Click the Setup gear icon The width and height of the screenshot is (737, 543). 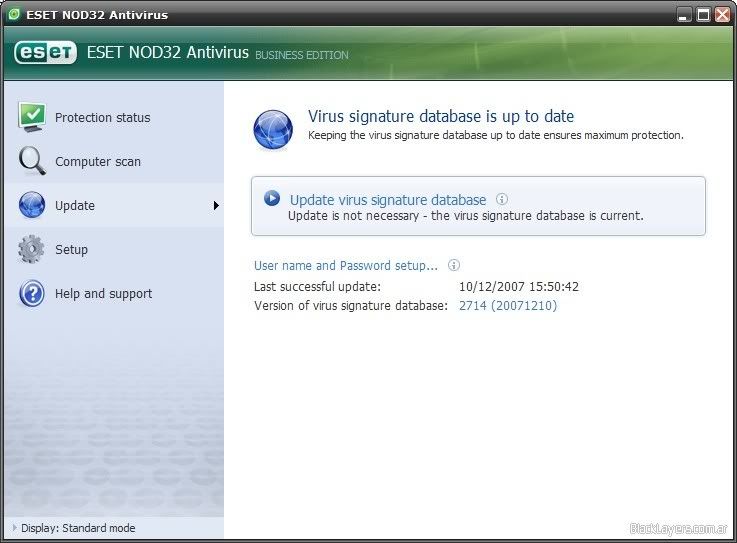[x=31, y=249]
